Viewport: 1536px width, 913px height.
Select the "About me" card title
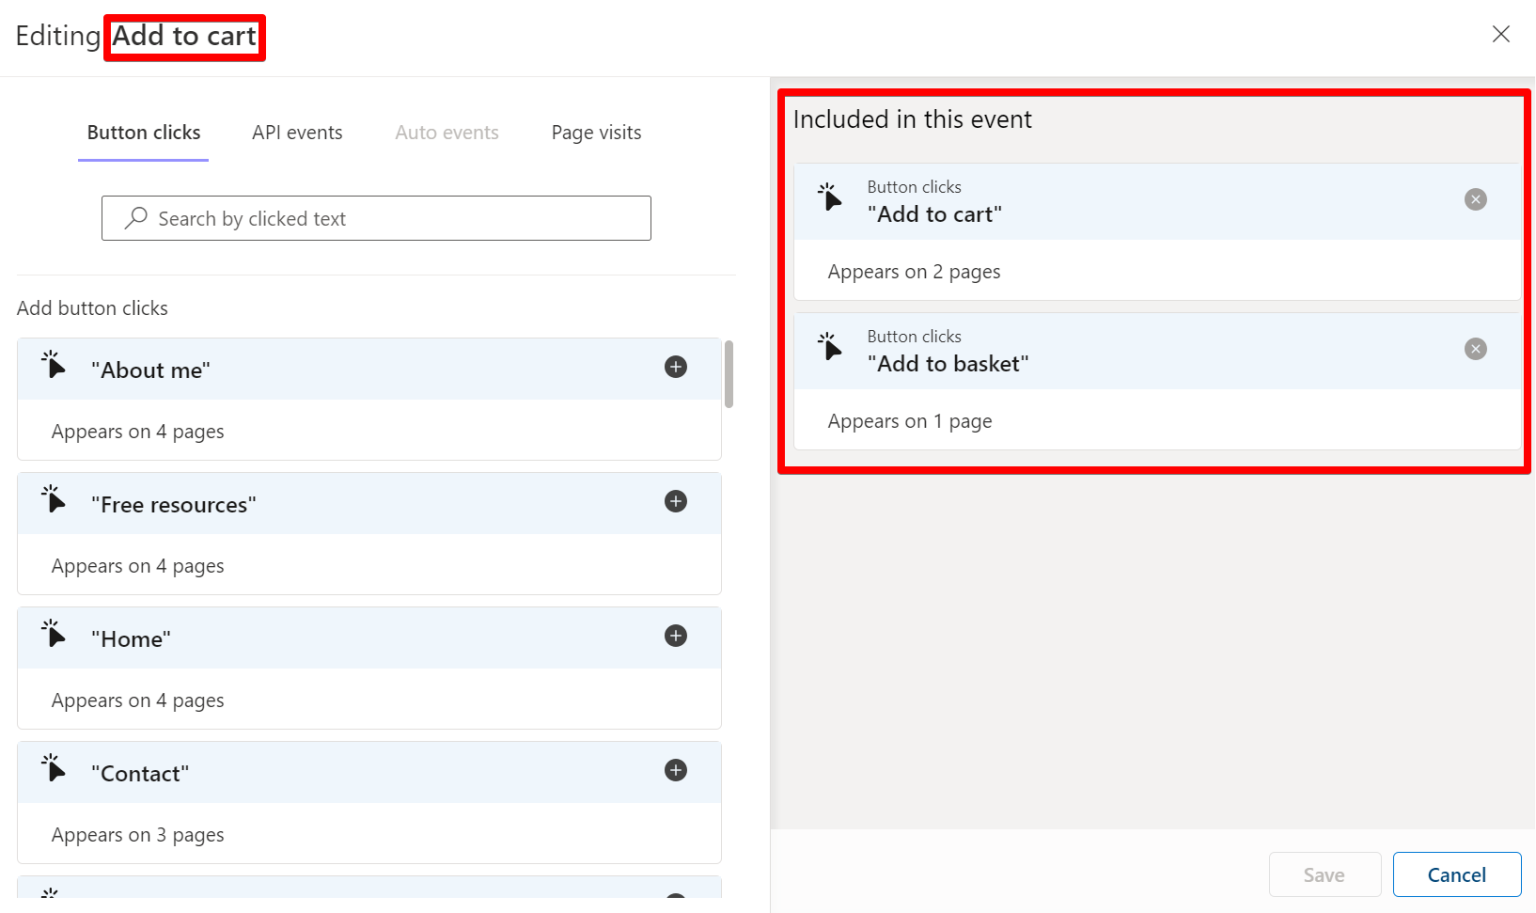pyautogui.click(x=151, y=370)
